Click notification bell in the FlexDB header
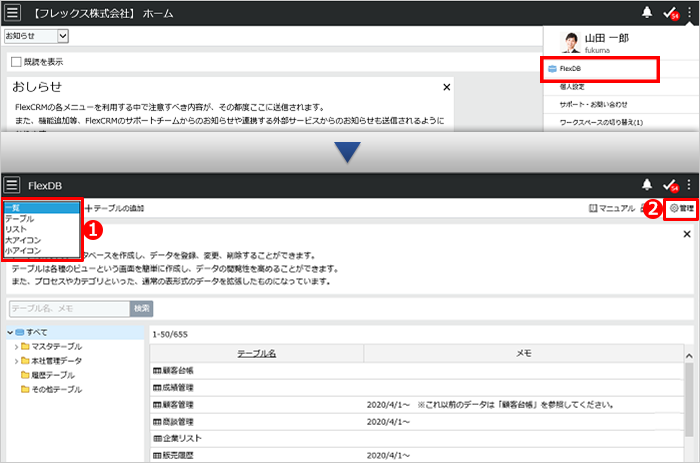This screenshot has height=463, width=700. 646,184
